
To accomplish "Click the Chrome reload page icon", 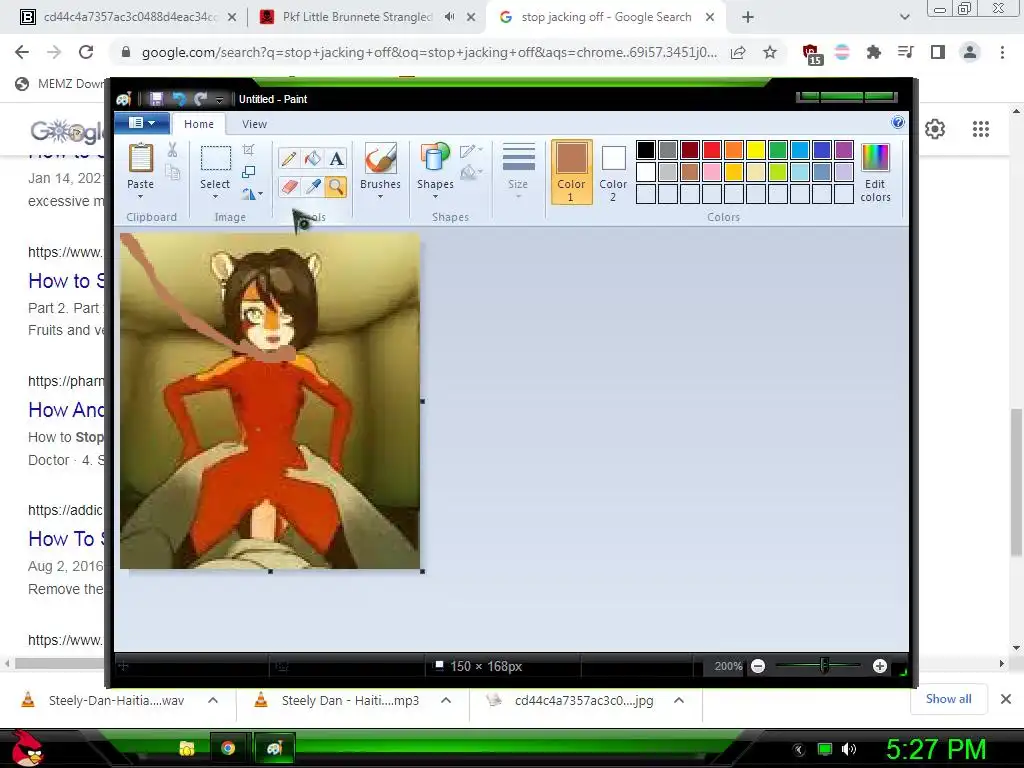I will pos(86,52).
